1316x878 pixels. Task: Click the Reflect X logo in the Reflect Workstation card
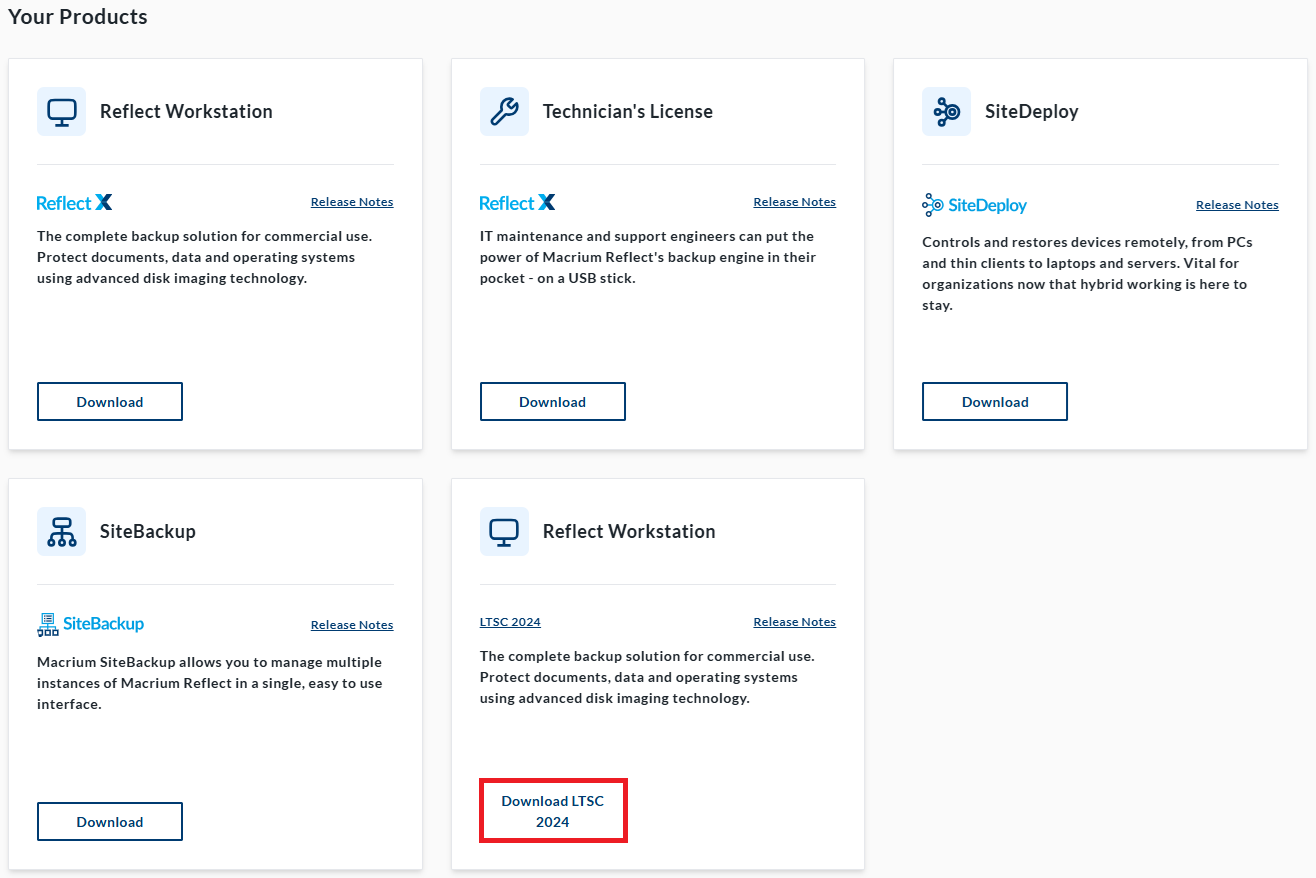75,203
